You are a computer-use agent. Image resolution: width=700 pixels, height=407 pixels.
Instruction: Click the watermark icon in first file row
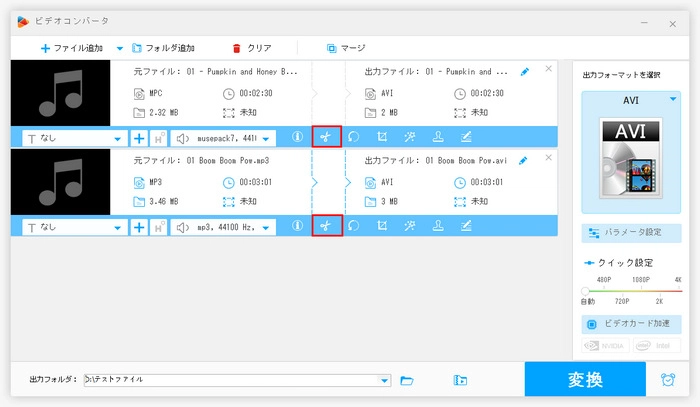pos(438,137)
